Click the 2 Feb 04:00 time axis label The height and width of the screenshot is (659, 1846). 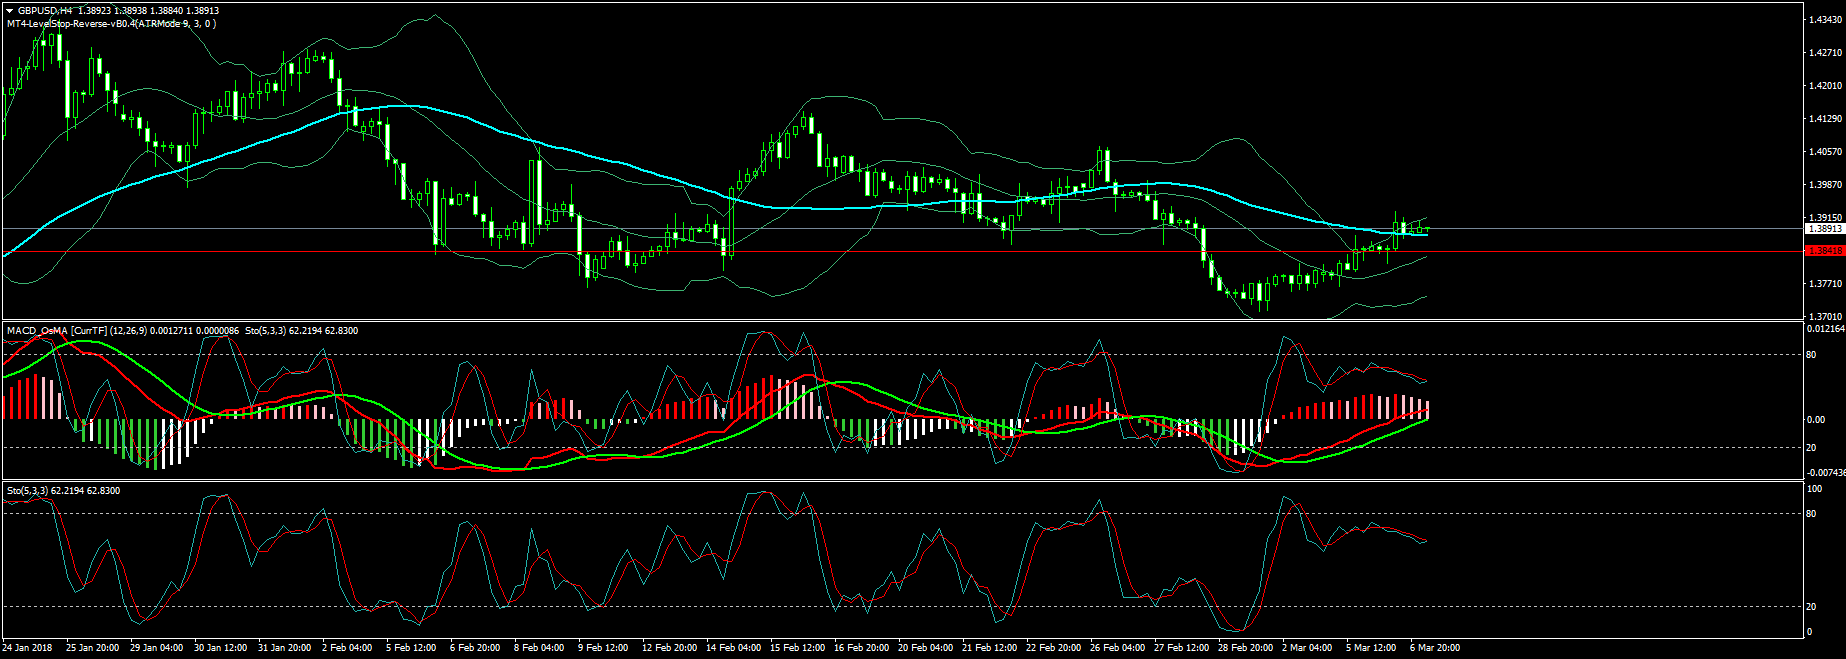pyautogui.click(x=347, y=648)
